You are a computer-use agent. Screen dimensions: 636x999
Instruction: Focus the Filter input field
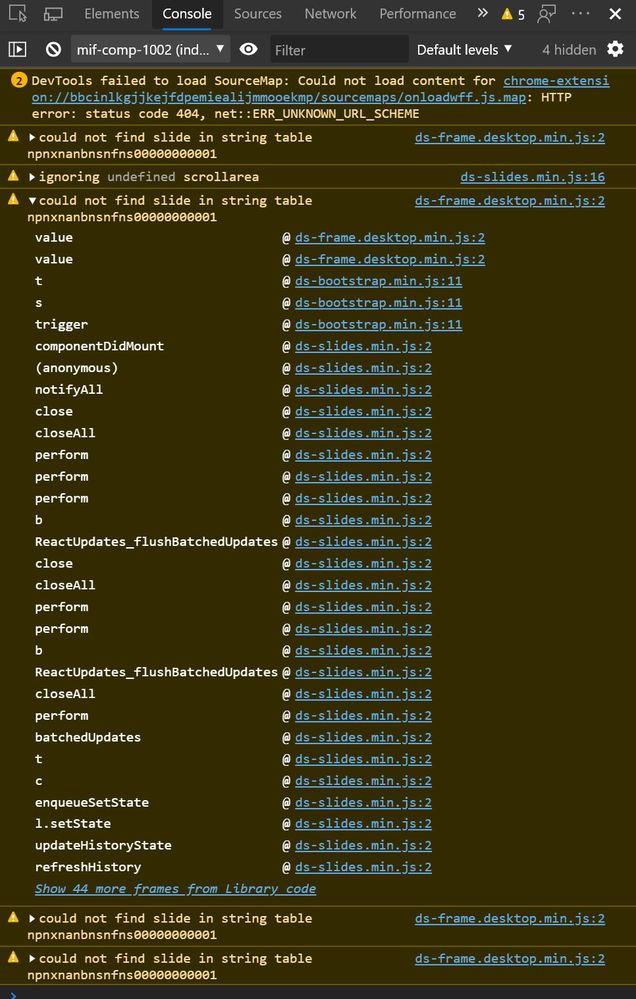coord(338,49)
